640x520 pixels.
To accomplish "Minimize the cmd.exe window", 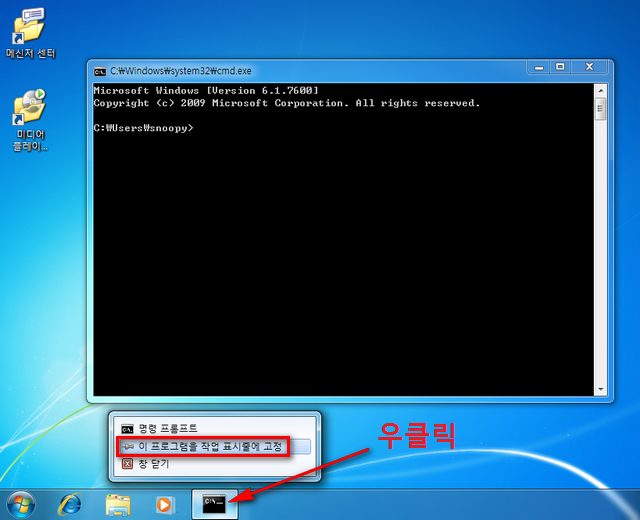I will click(539, 67).
